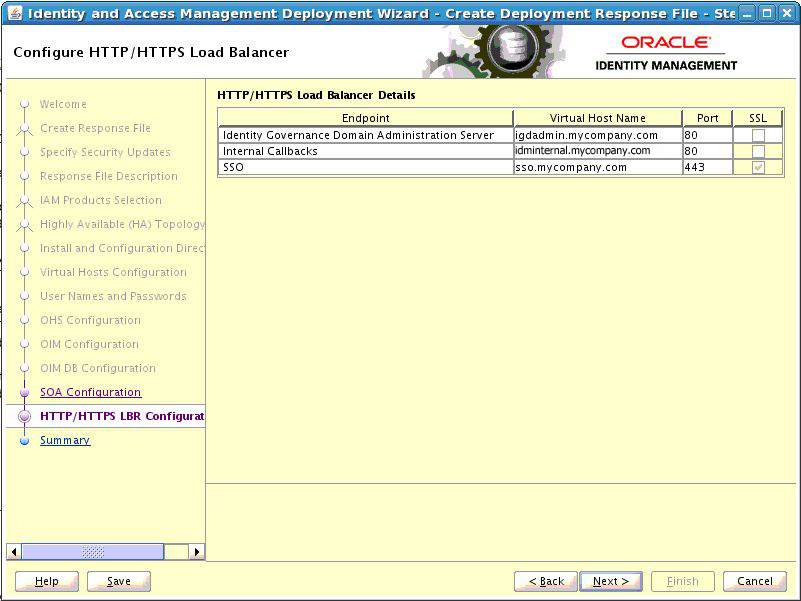The image size is (801, 601).
Task: Go back with the Back button
Action: pos(546,581)
